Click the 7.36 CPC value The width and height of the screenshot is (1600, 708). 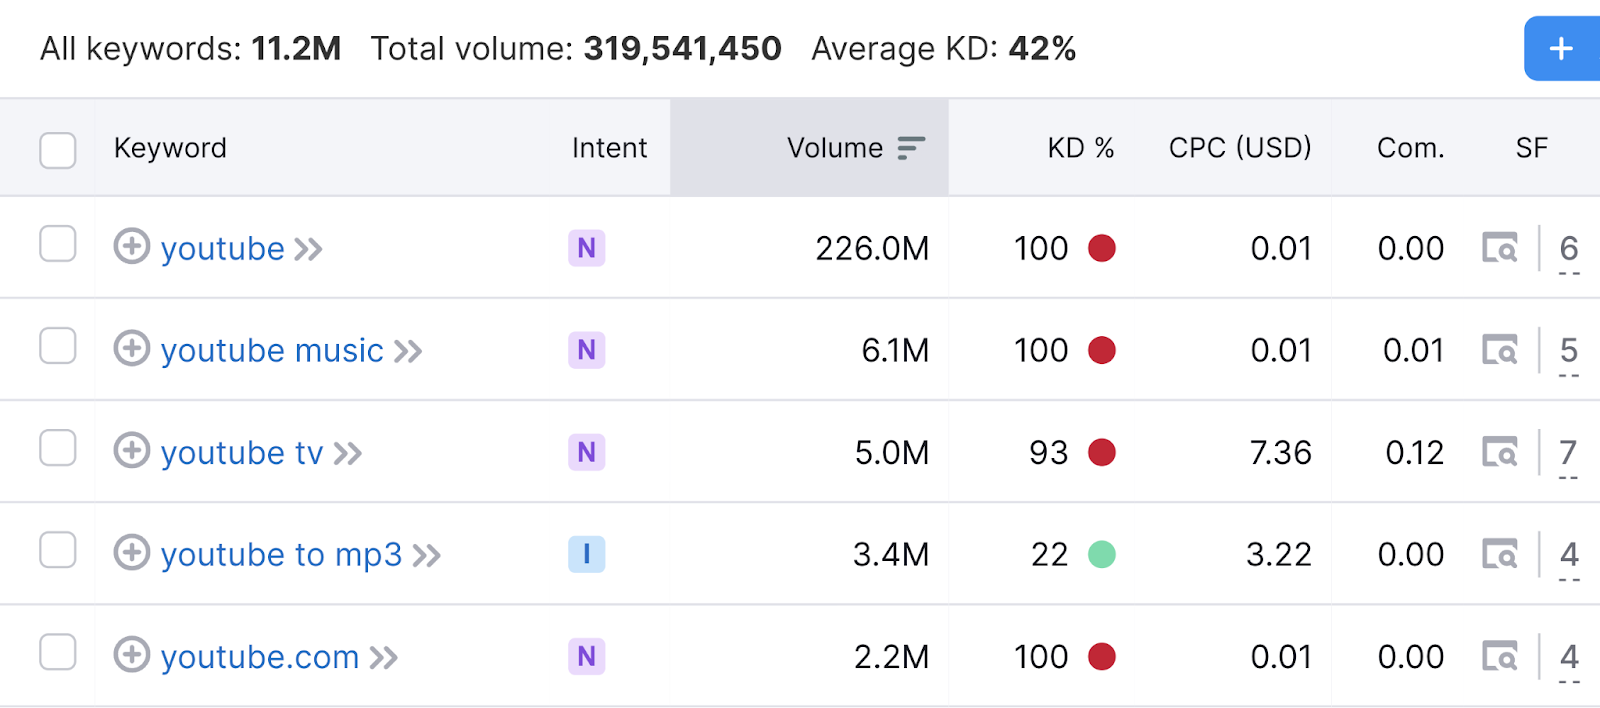1281,452
